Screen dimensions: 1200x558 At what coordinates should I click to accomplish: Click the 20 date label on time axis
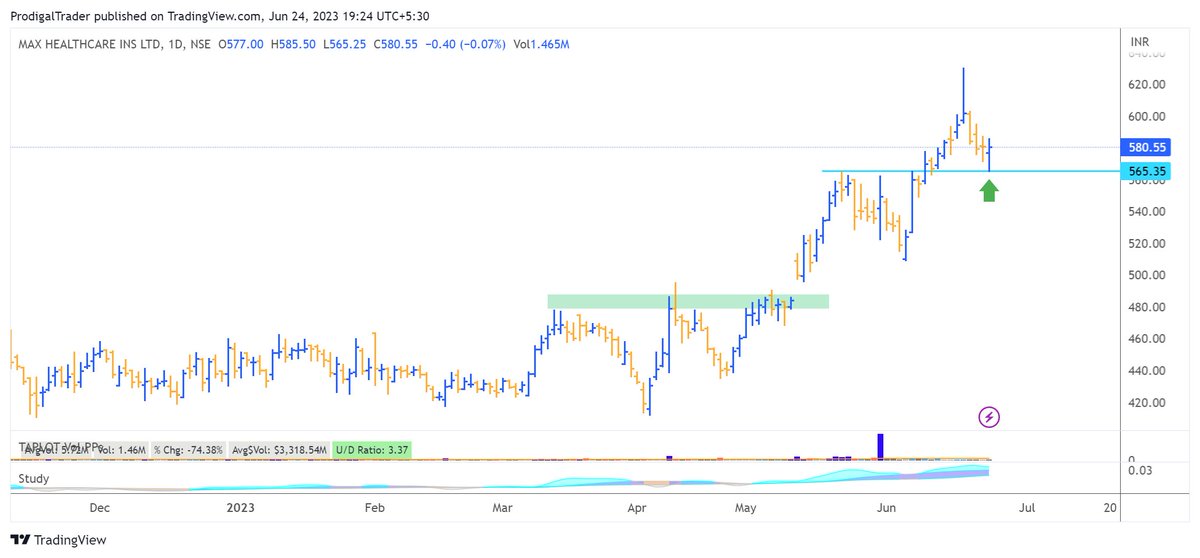click(x=1110, y=508)
